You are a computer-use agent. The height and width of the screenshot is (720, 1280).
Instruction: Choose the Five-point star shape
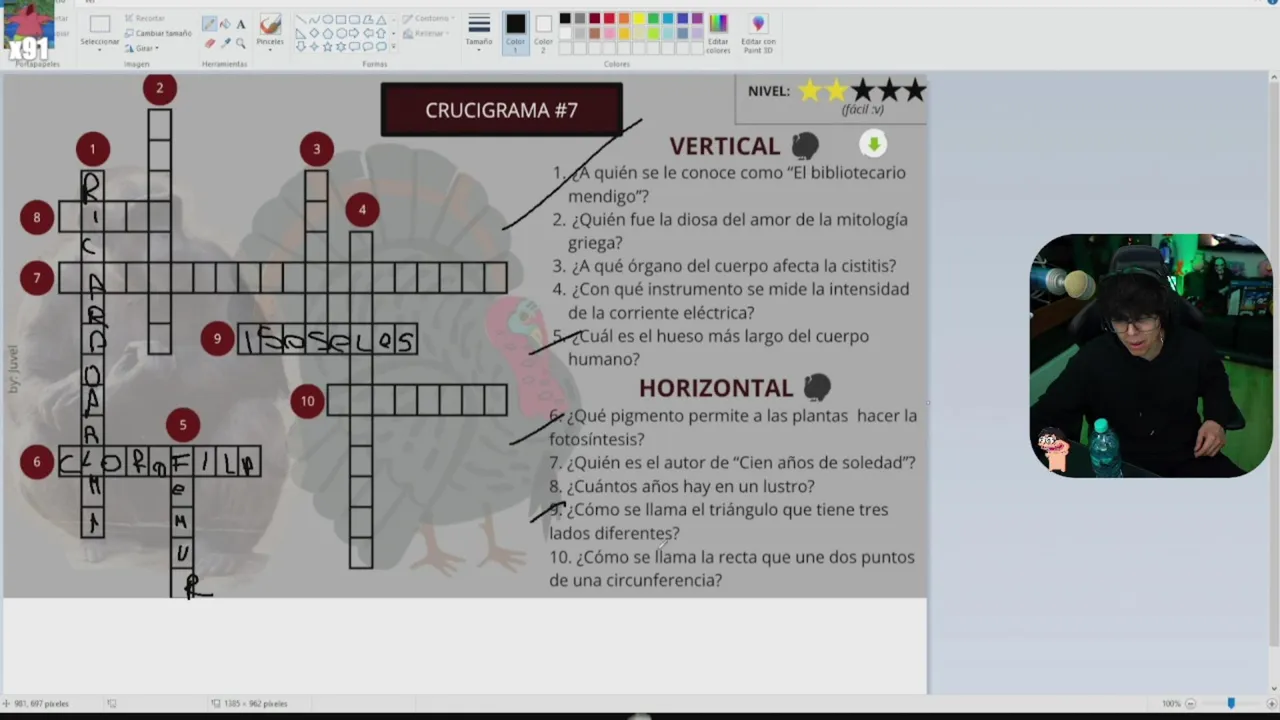(327, 46)
